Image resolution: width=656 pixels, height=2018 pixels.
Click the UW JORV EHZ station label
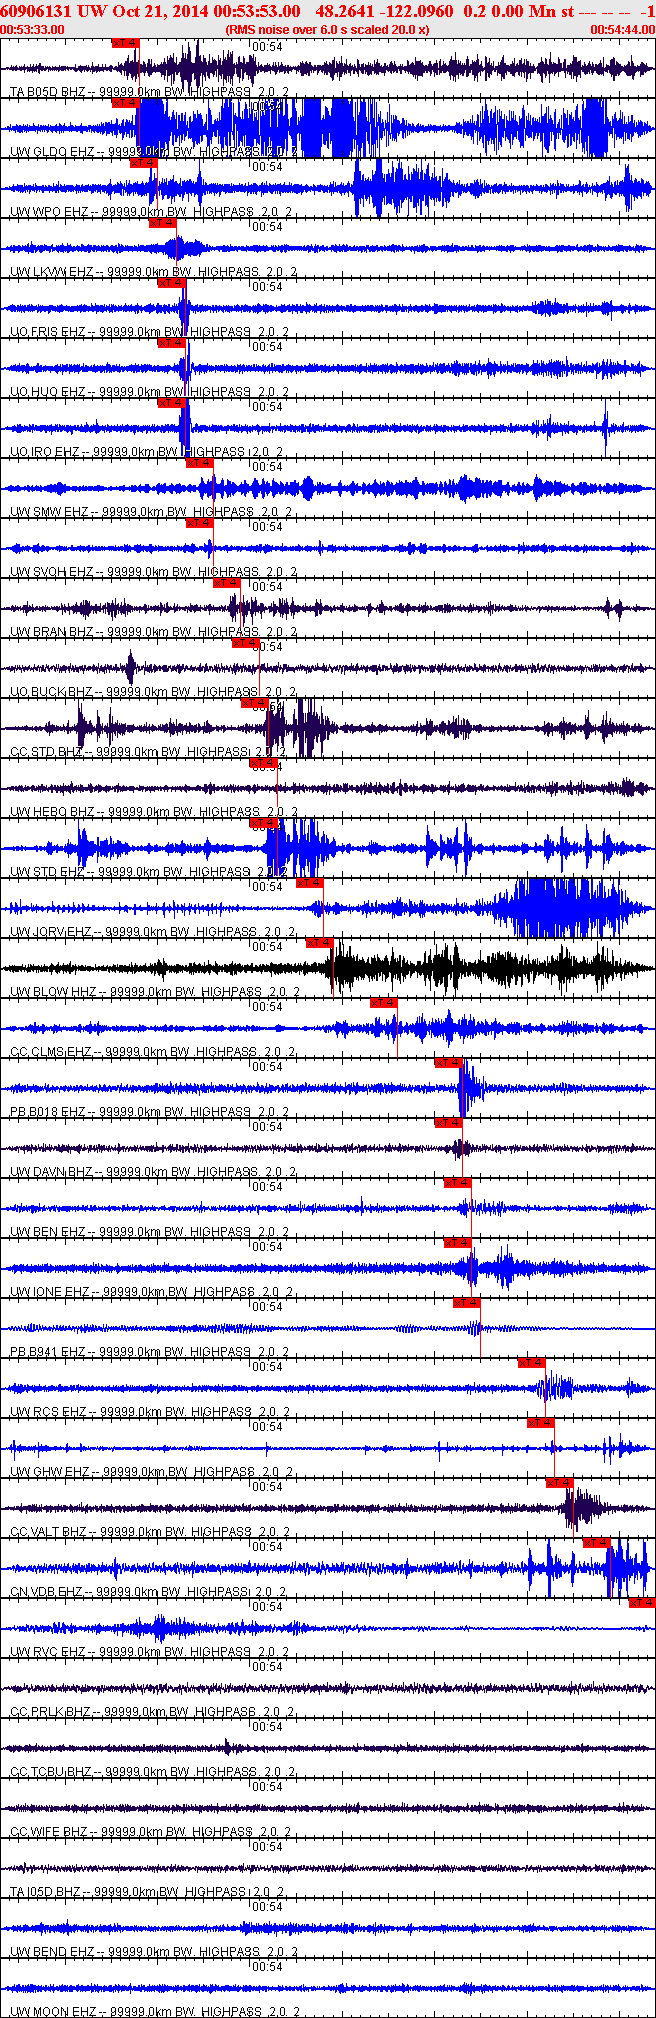(153, 932)
